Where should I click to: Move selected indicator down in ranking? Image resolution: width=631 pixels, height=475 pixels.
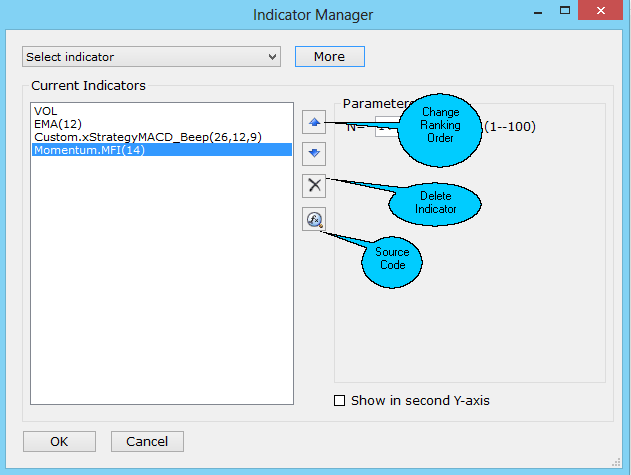314,153
